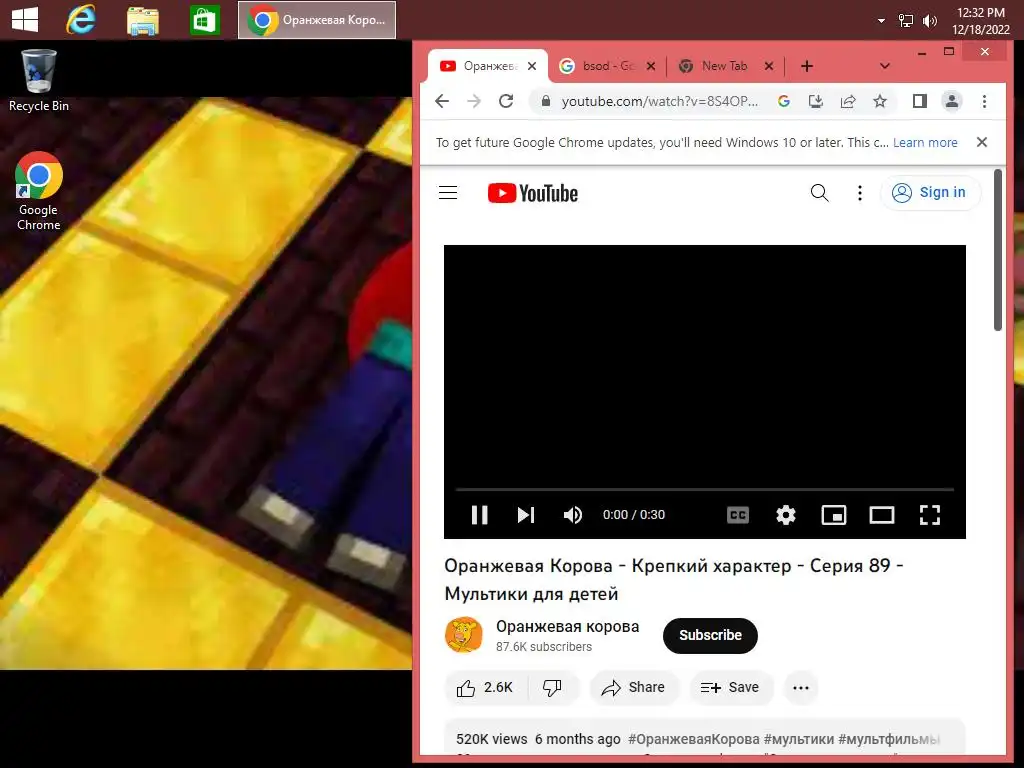This screenshot has width=1024, height=768.
Task: Switch to the New Tab tab
Action: (724, 66)
